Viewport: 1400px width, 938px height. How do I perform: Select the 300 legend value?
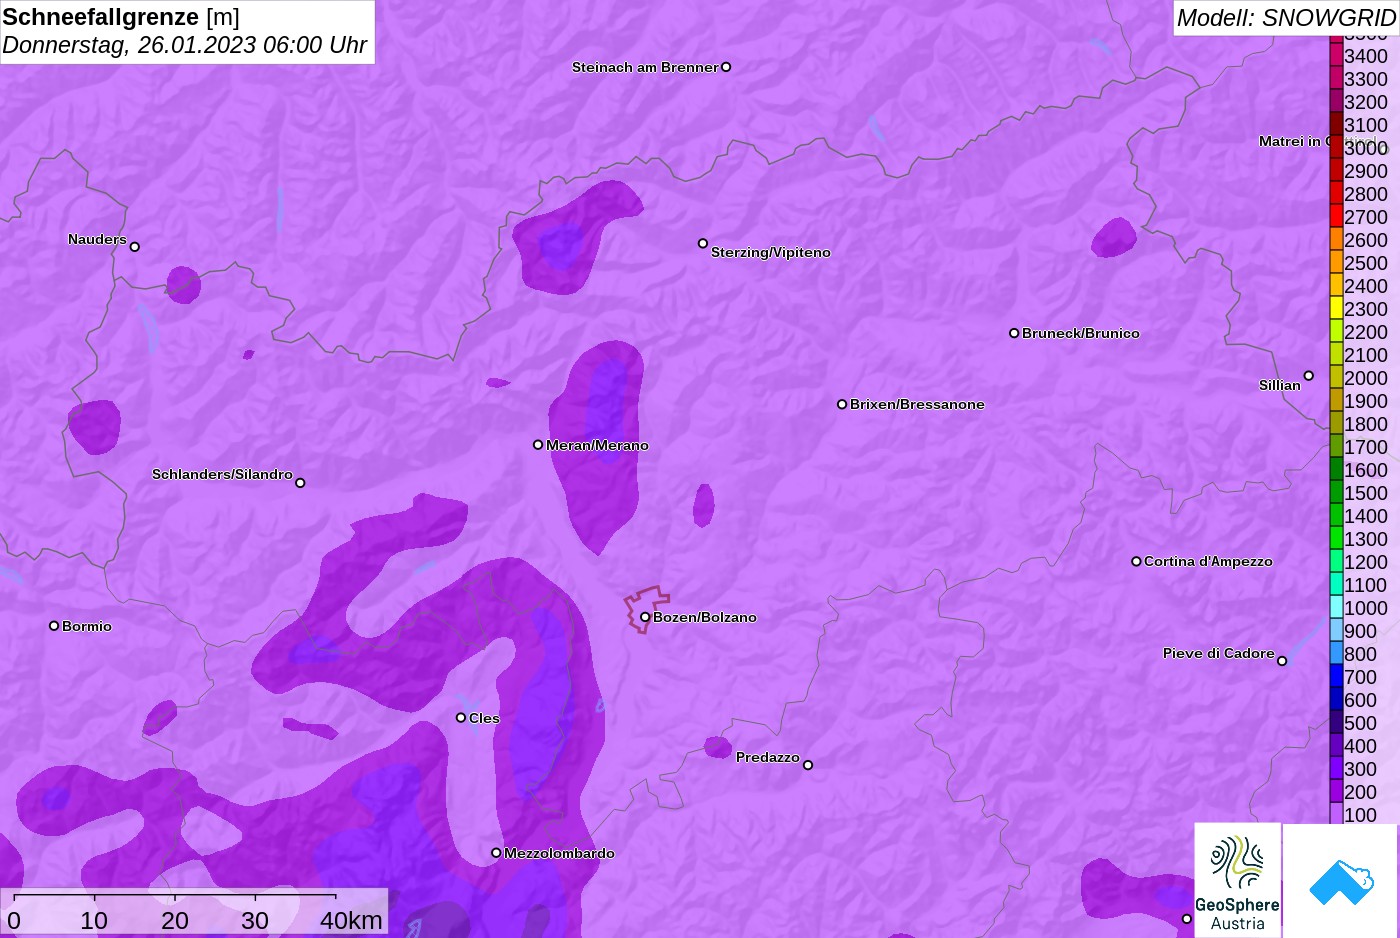point(1361,769)
